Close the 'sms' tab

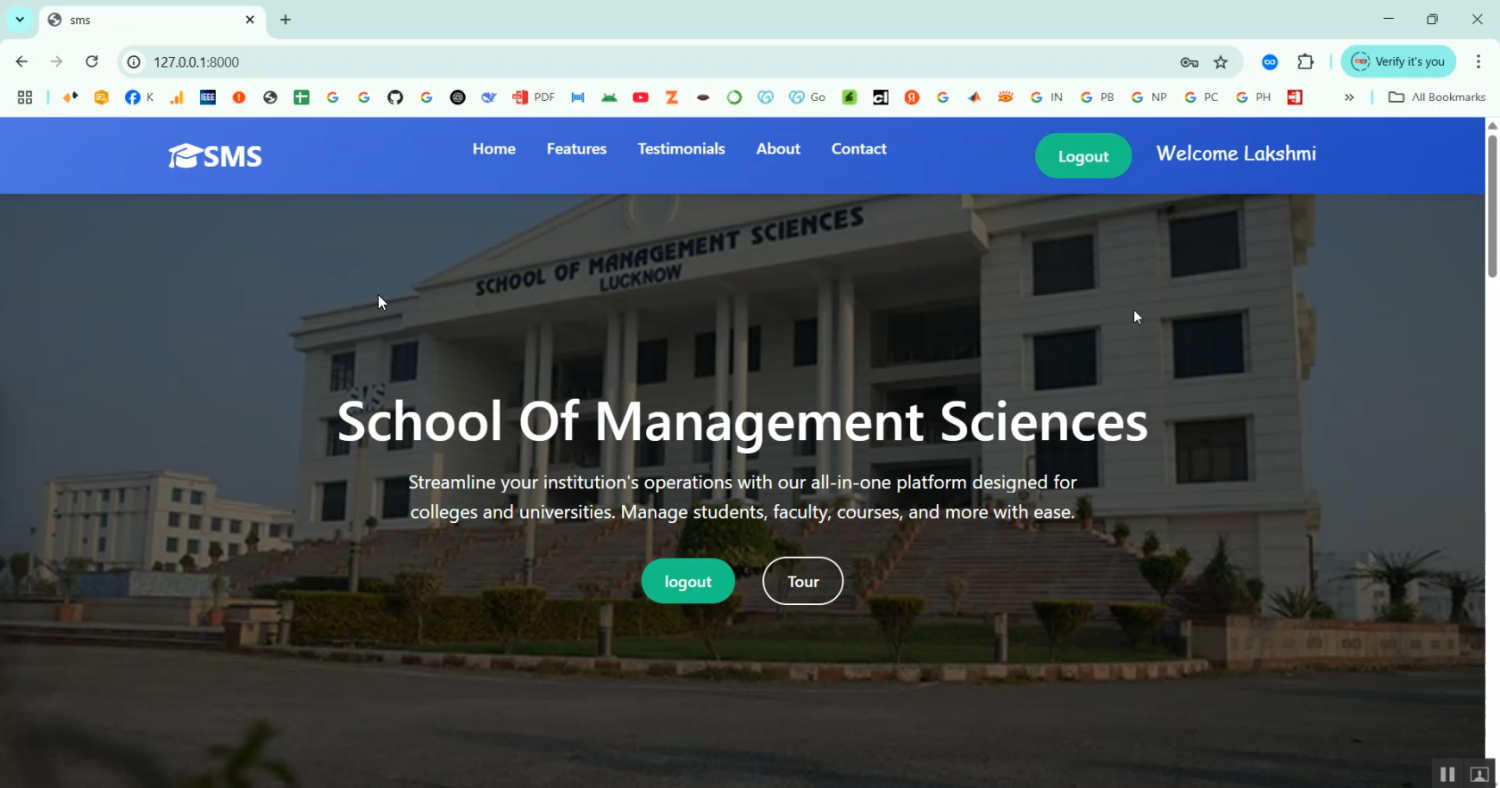pos(250,20)
